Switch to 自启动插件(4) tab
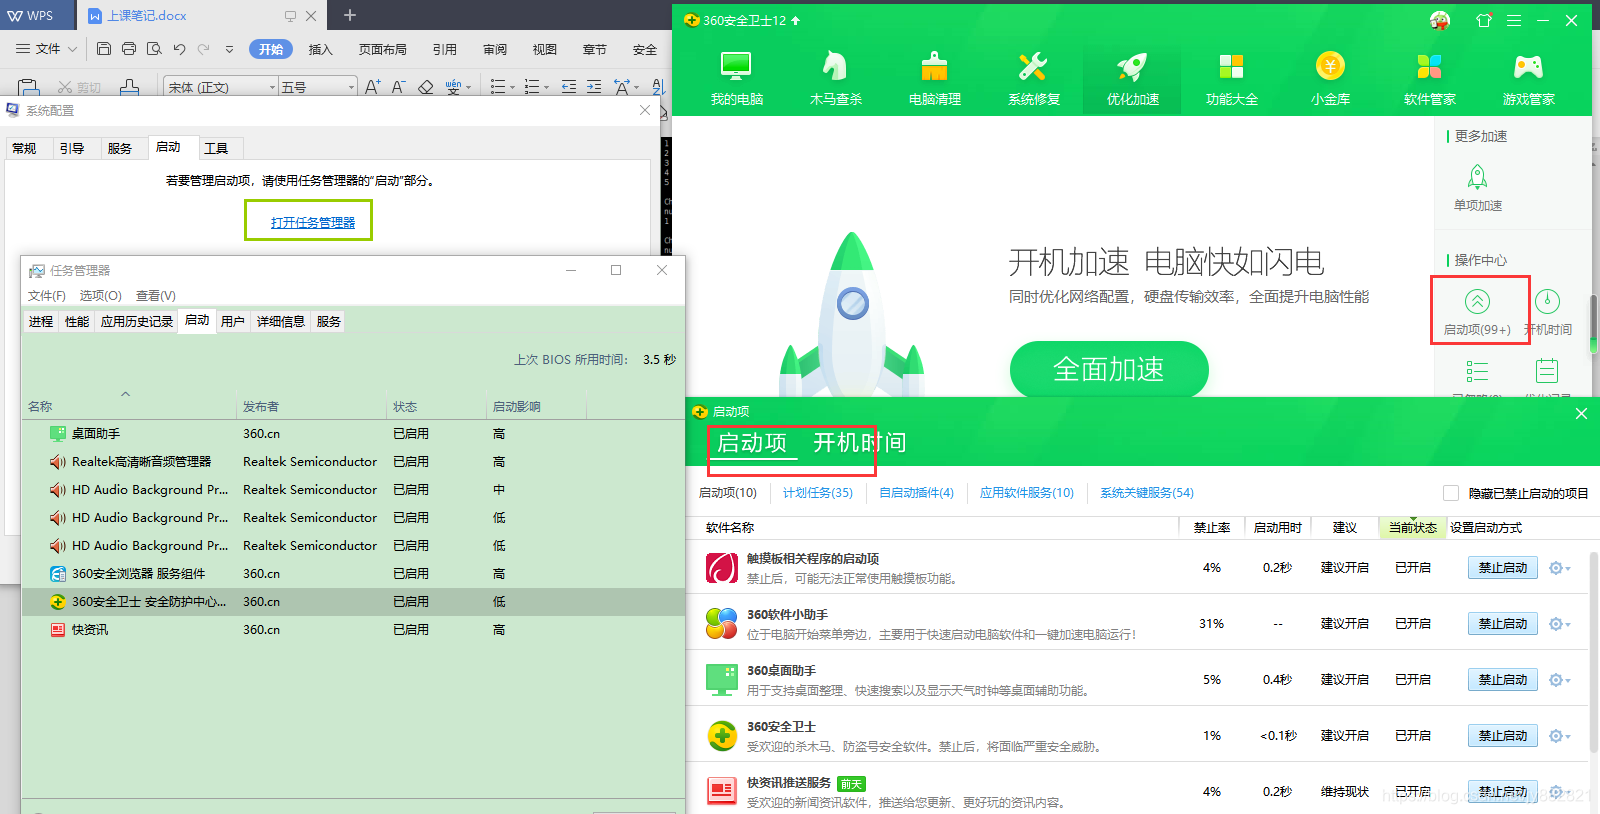The image size is (1600, 814). [916, 493]
